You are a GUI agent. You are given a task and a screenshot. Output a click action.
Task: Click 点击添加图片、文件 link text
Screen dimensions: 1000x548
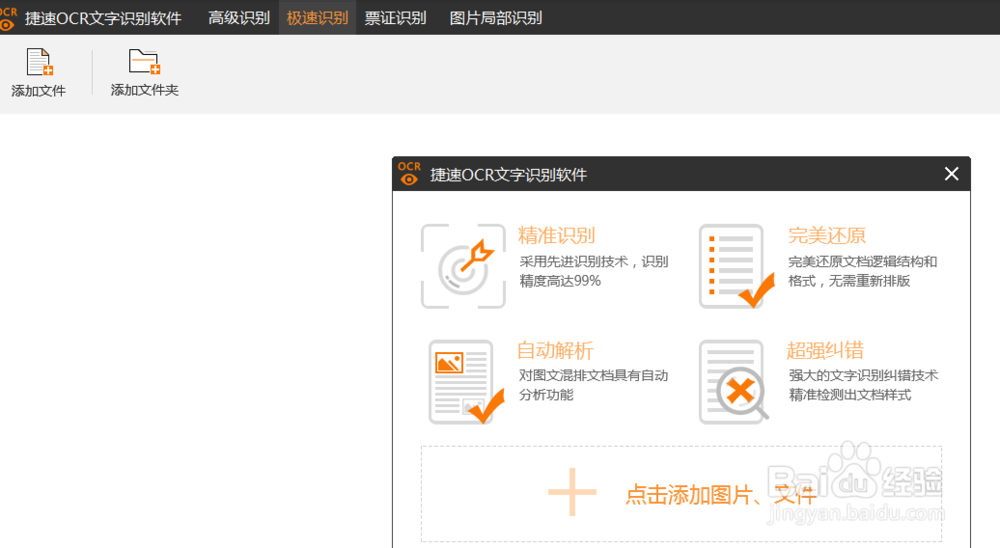pyautogui.click(x=721, y=494)
